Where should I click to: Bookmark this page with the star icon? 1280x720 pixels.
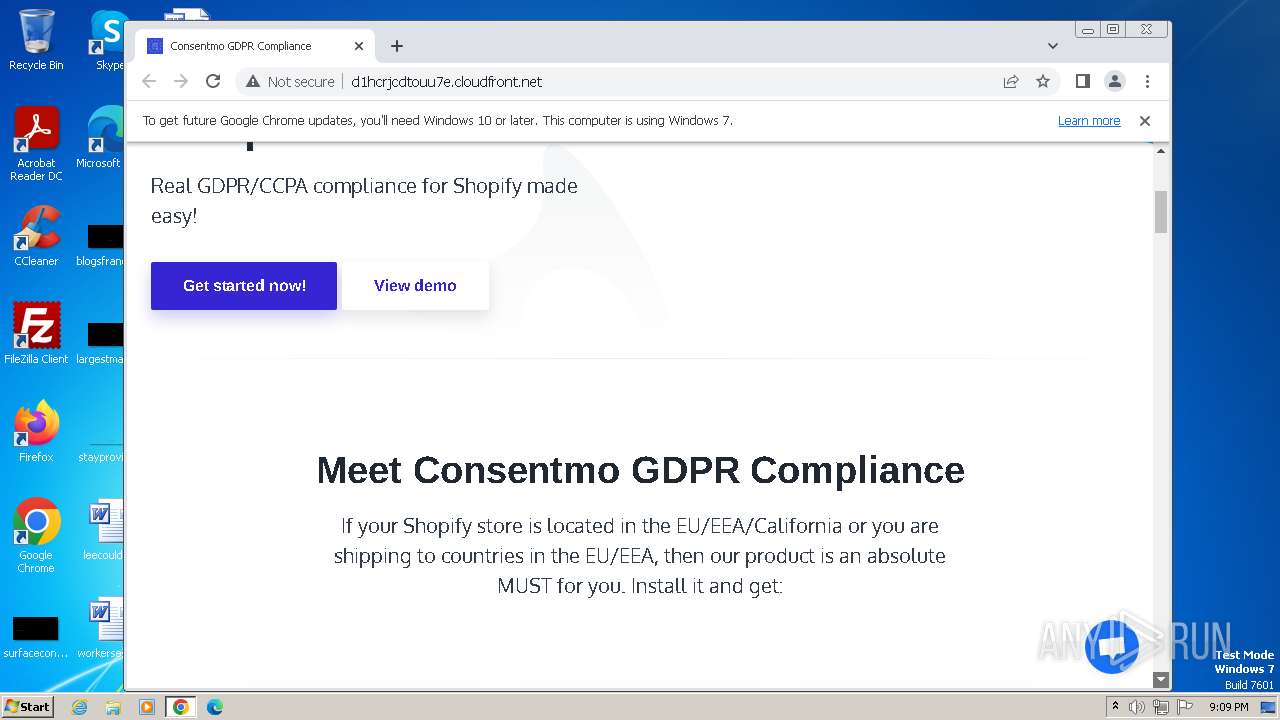point(1043,82)
